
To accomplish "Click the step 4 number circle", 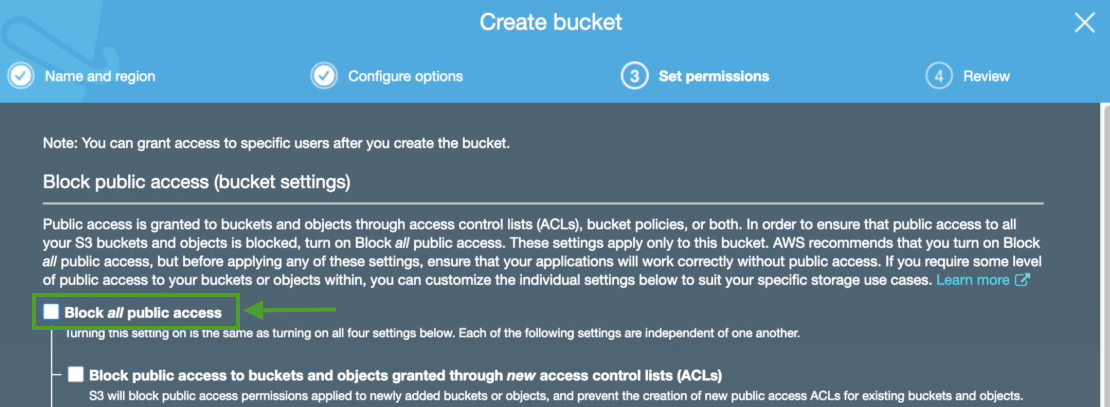I will pyautogui.click(x=938, y=76).
